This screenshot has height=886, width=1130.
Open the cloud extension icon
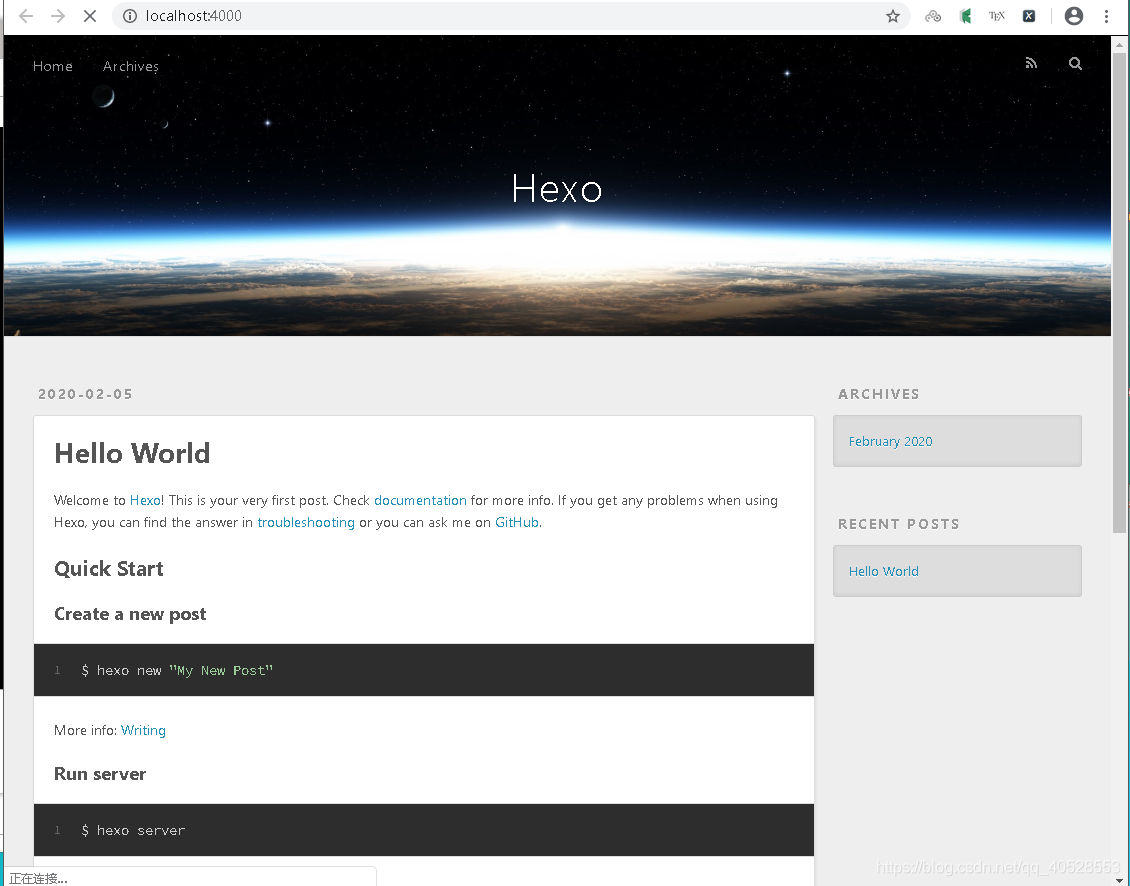(x=933, y=16)
